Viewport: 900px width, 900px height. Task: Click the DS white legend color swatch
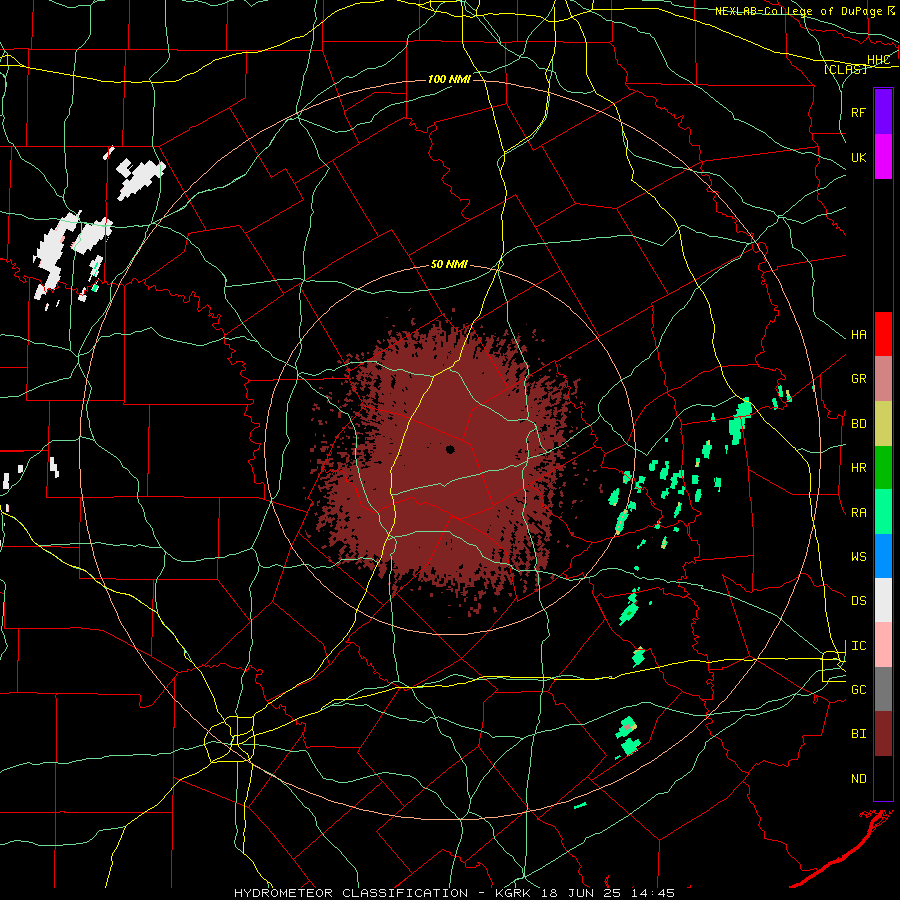pyautogui.click(x=883, y=600)
